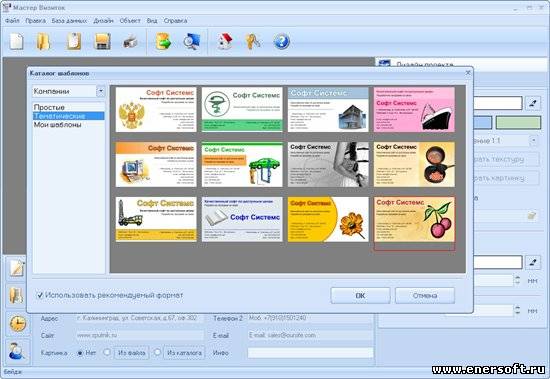Click the 'Сайт' input field

tap(140, 335)
